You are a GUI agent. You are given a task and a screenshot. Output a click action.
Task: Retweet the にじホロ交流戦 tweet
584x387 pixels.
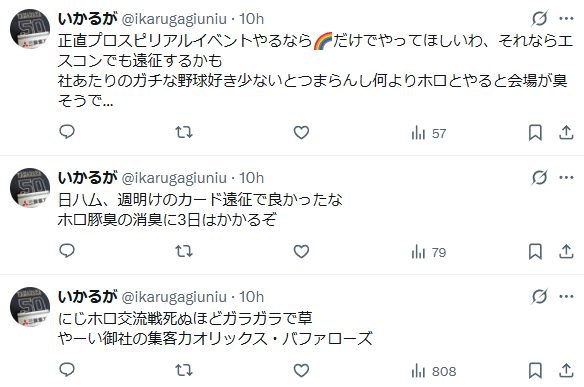(x=184, y=370)
